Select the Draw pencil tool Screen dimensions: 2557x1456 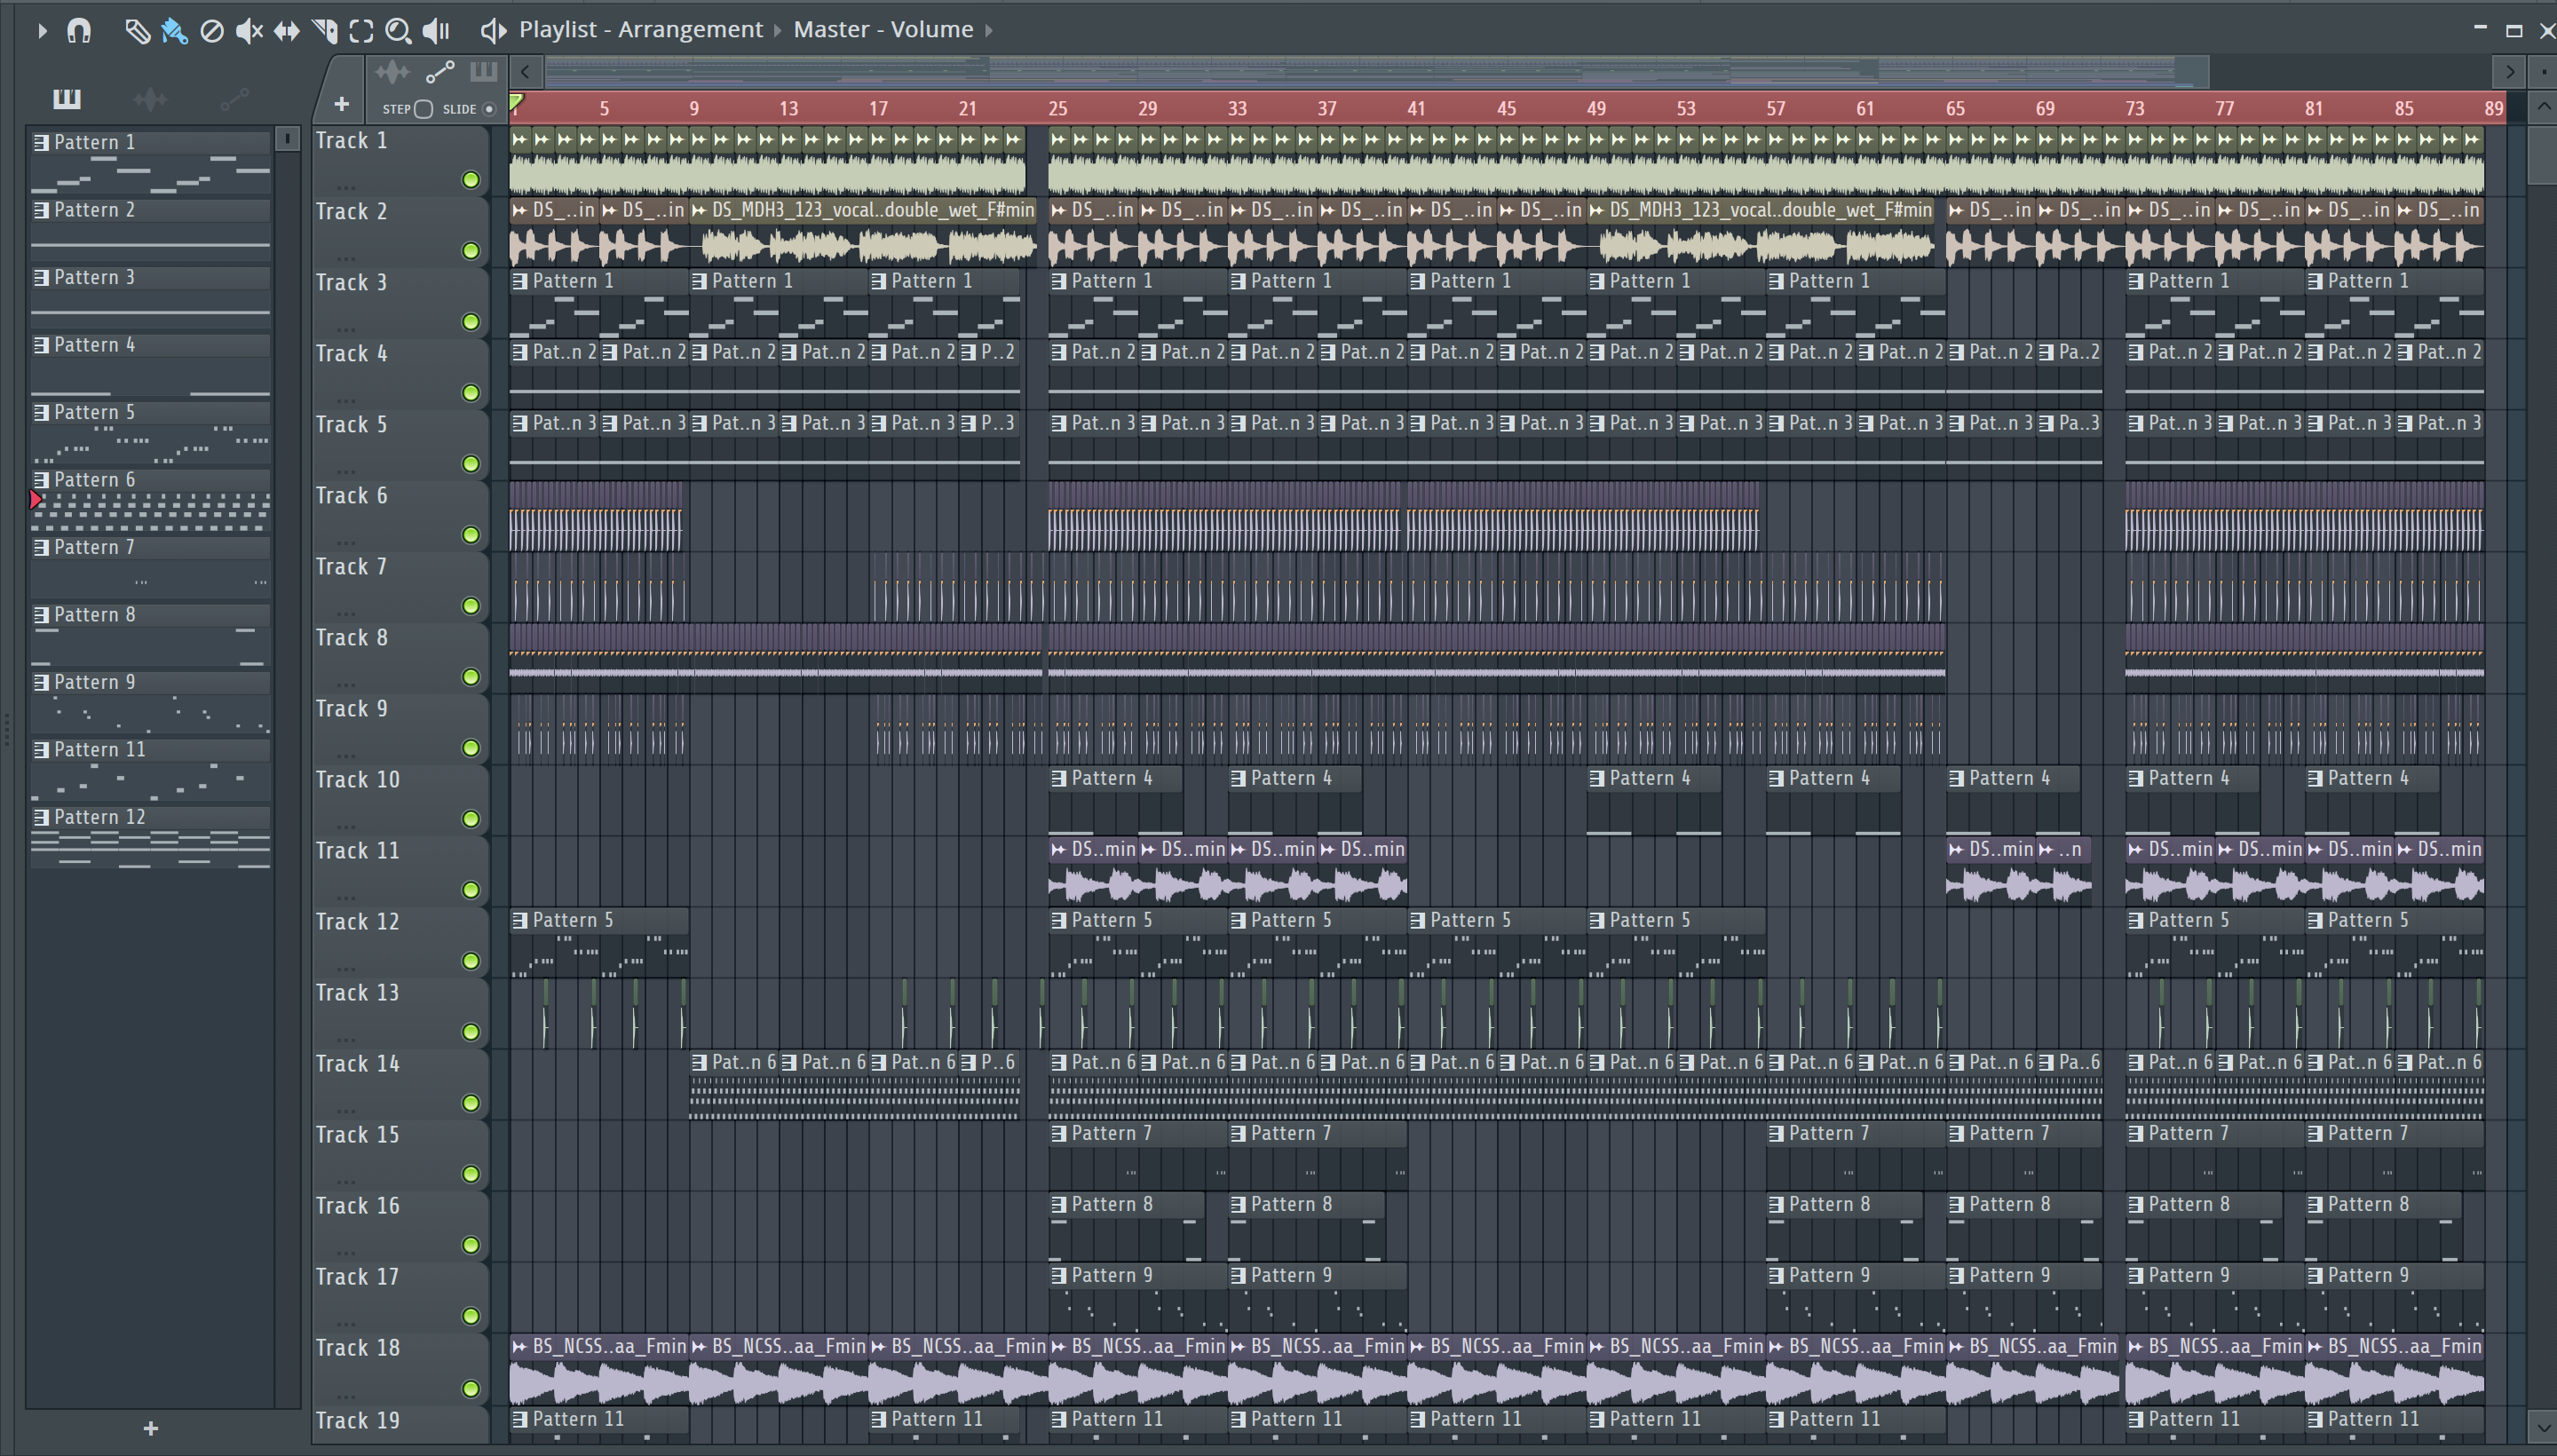[137, 31]
